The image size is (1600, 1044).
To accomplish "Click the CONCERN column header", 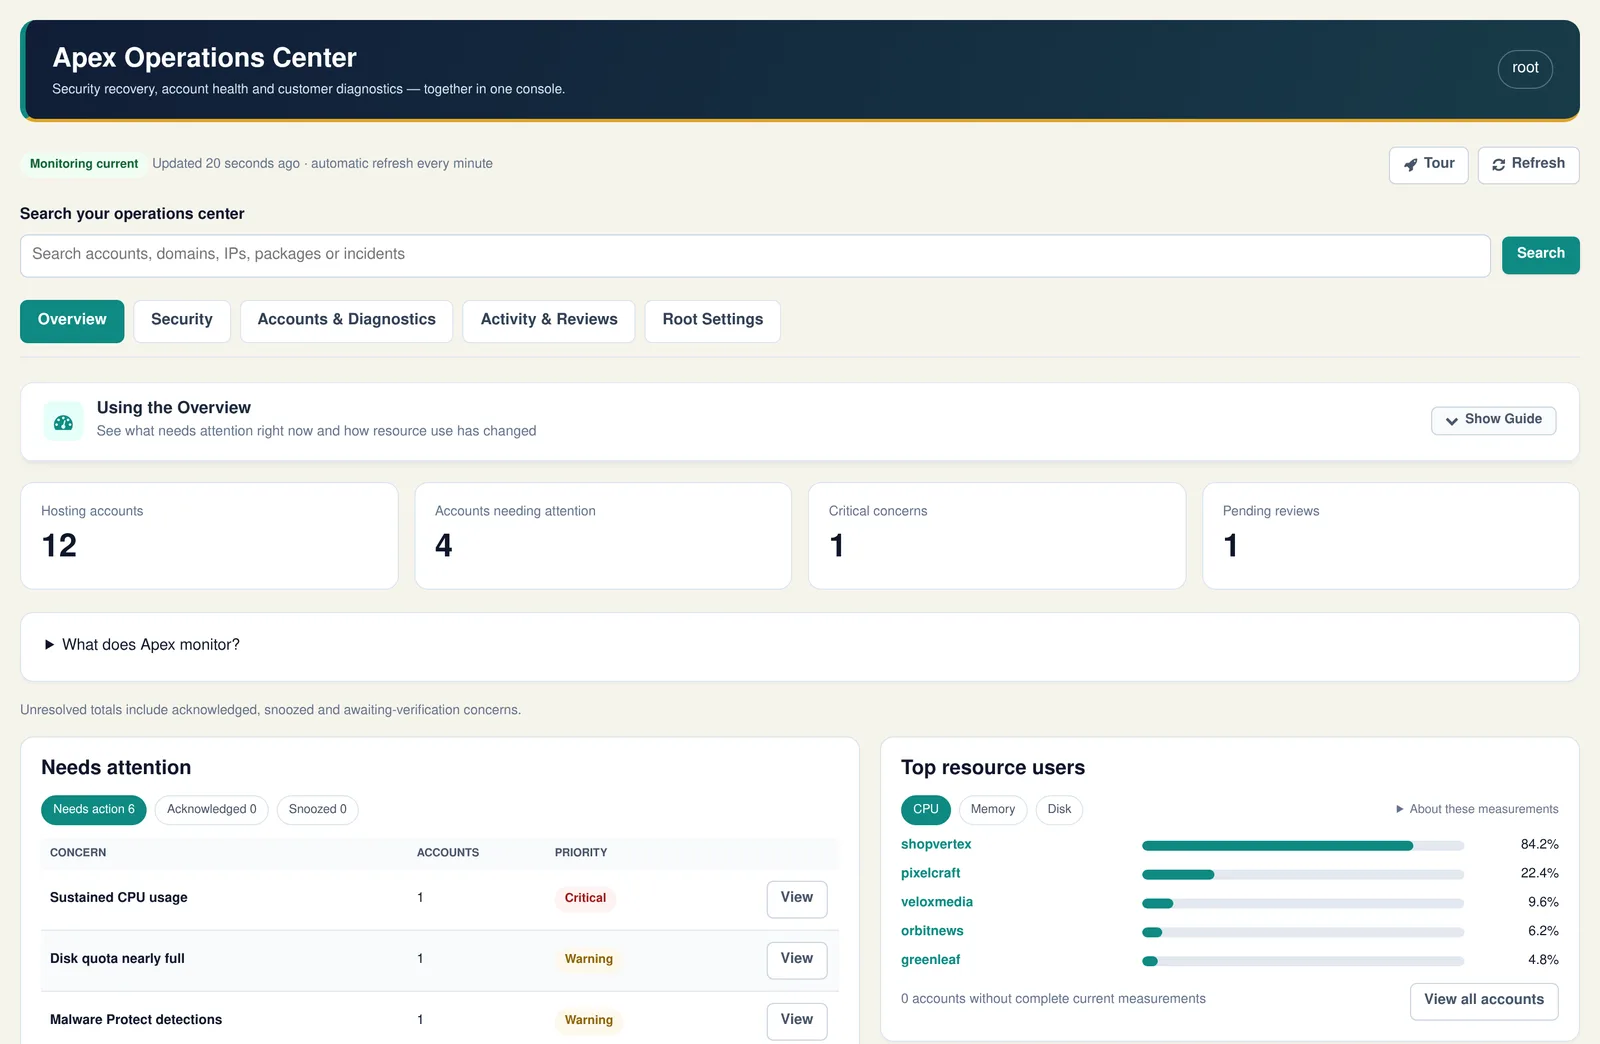I will [78, 853].
